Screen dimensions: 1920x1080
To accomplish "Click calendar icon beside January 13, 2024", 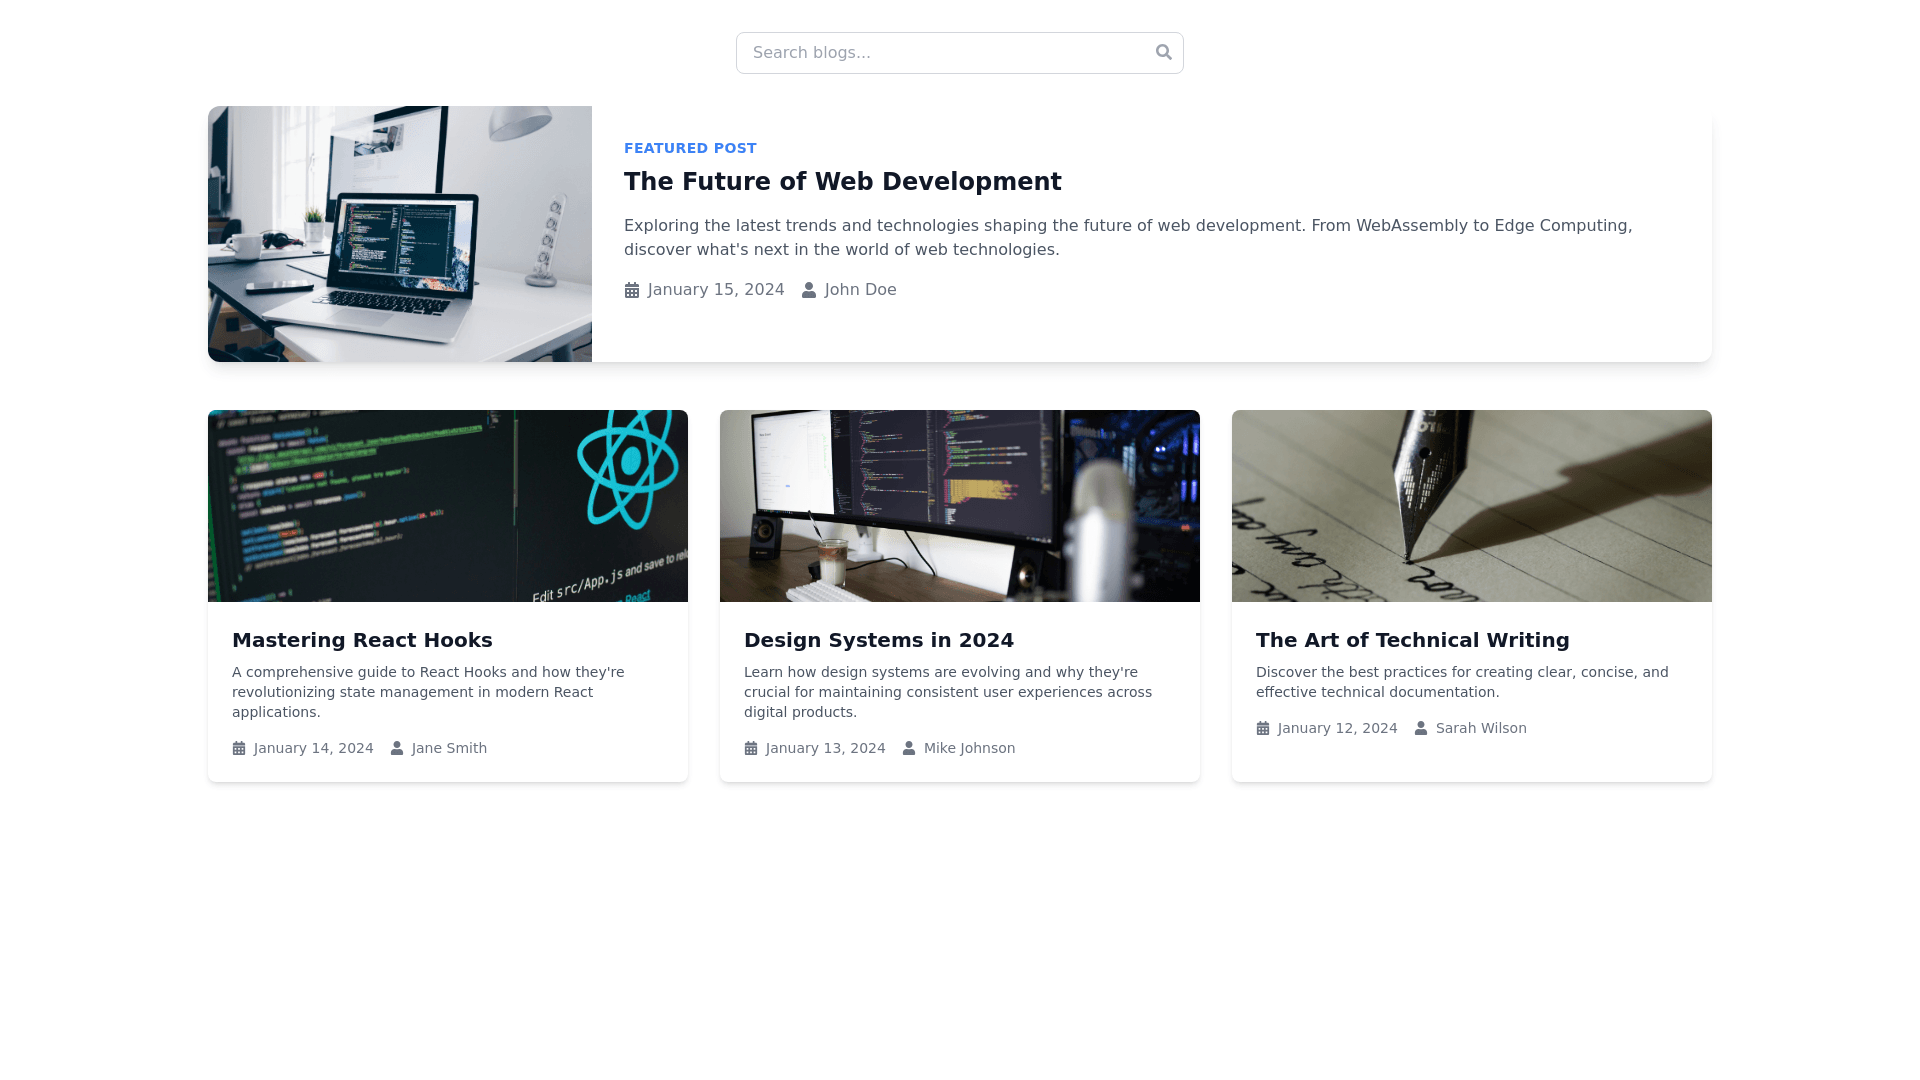I will (x=751, y=748).
